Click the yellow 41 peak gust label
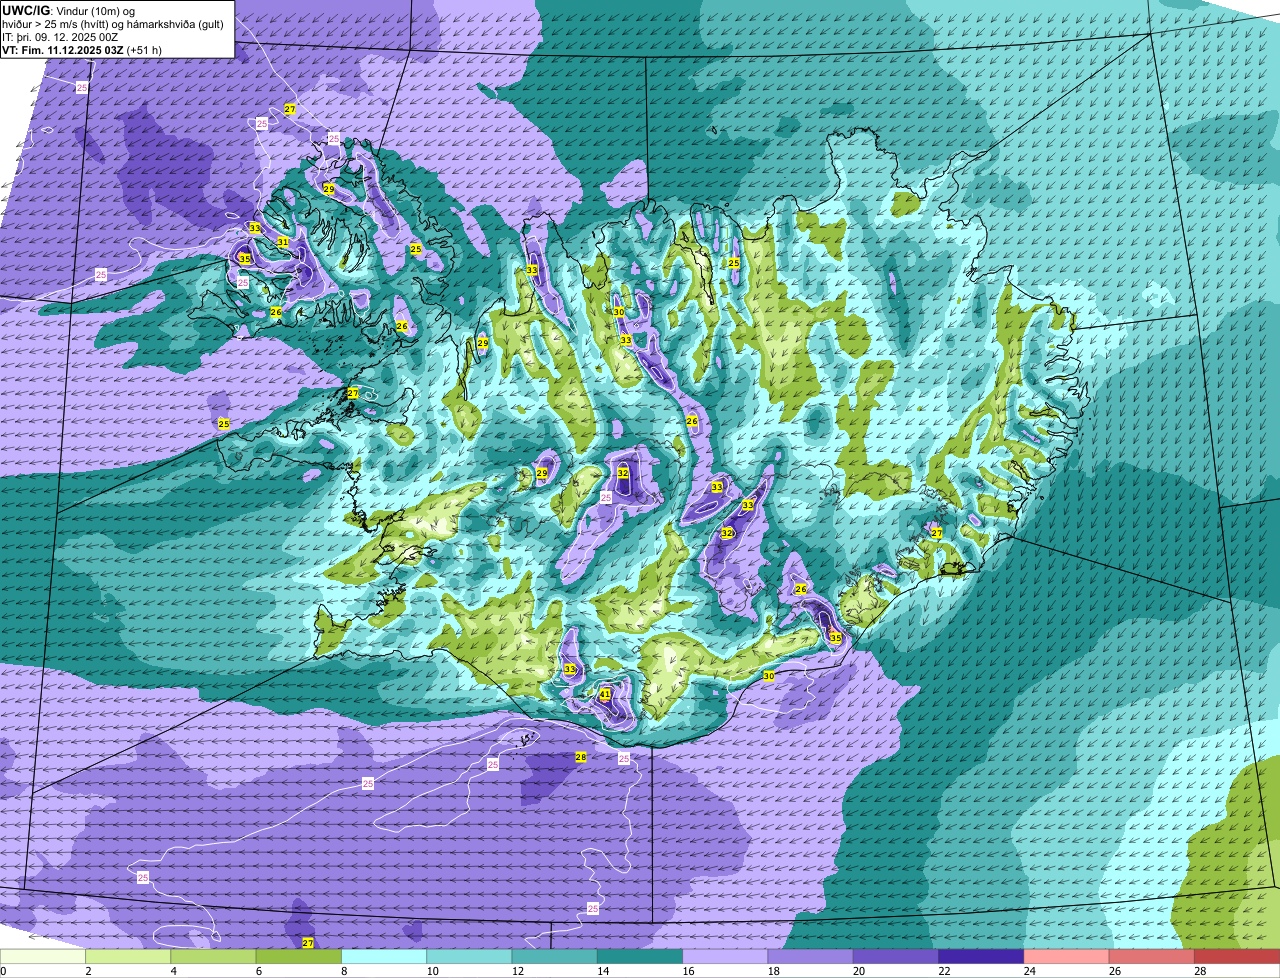 pos(605,694)
